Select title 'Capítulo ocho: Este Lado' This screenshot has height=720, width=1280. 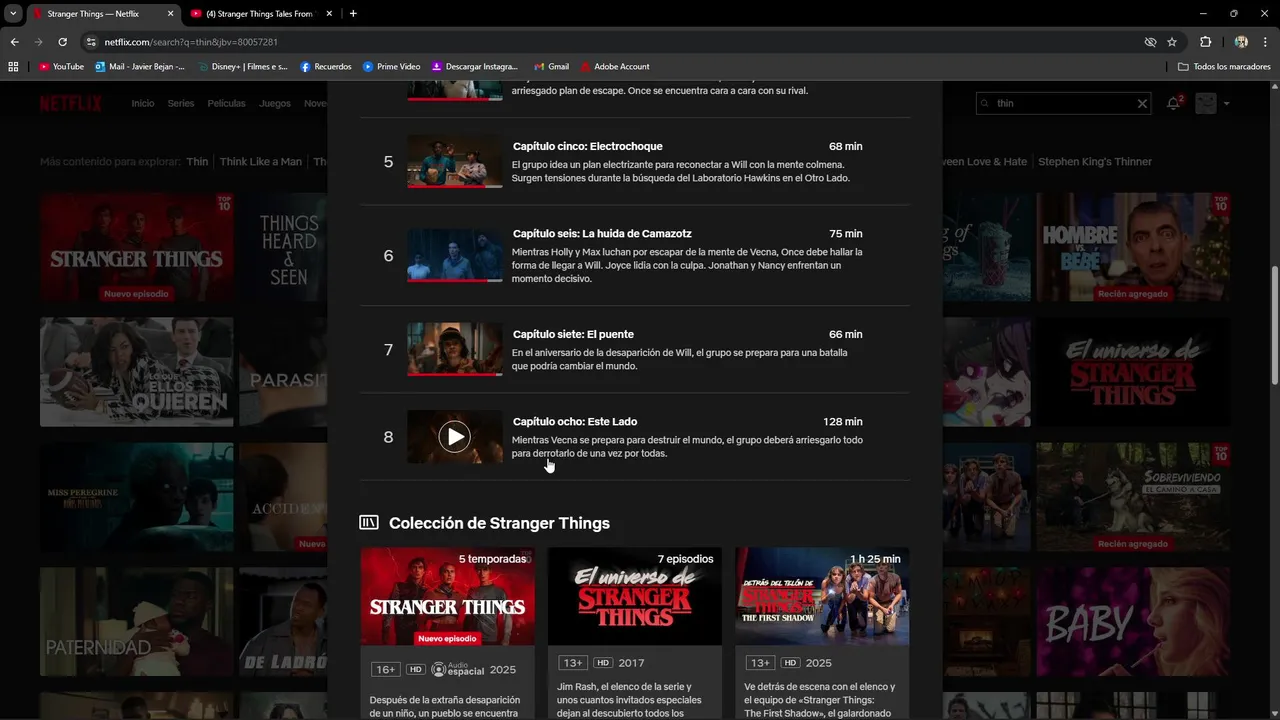pyautogui.click(x=575, y=421)
